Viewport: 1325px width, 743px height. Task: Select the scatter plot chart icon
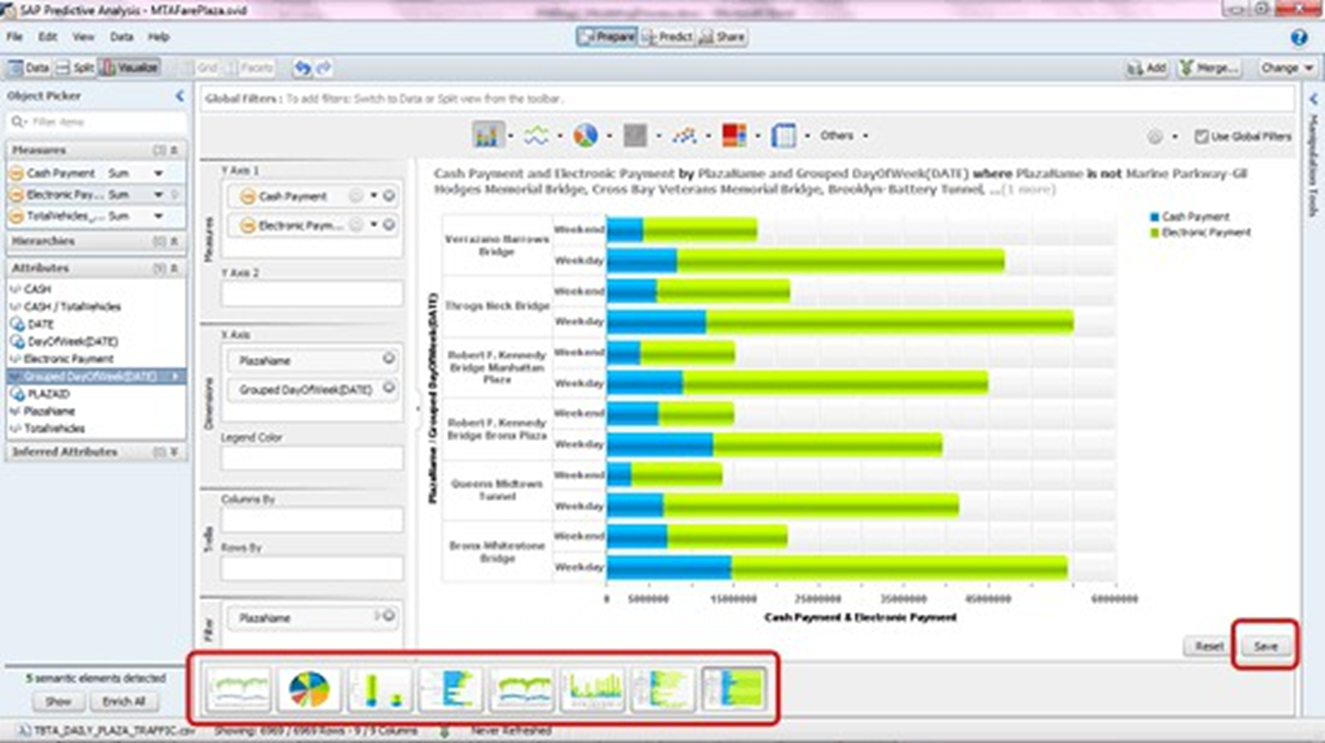click(685, 135)
